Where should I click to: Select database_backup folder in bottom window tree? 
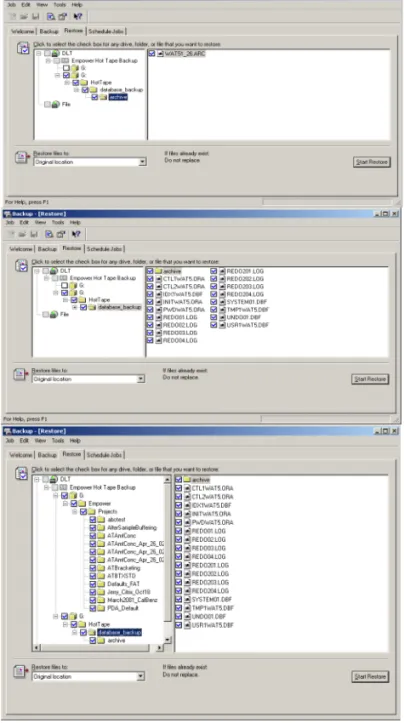(x=119, y=633)
